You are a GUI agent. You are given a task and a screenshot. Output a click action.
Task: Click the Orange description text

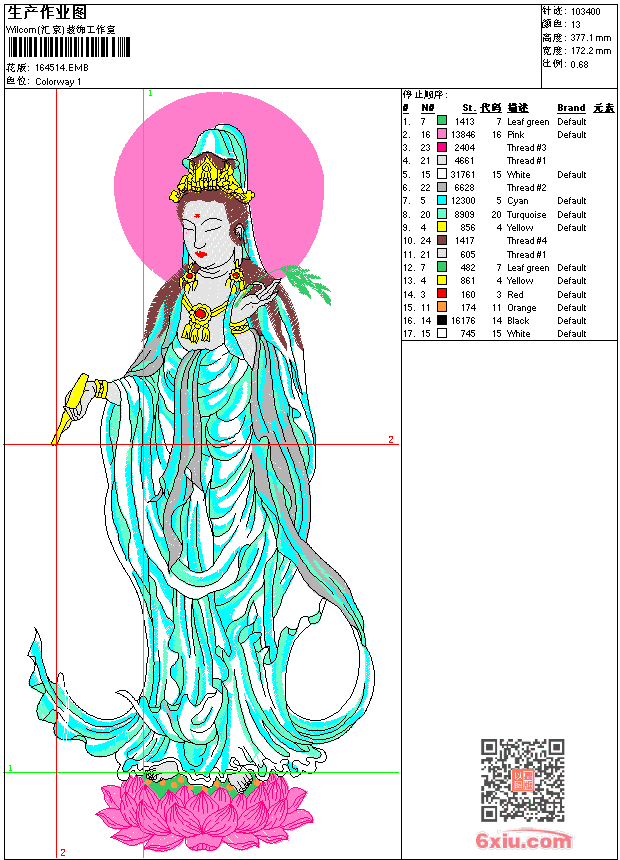tap(521, 308)
